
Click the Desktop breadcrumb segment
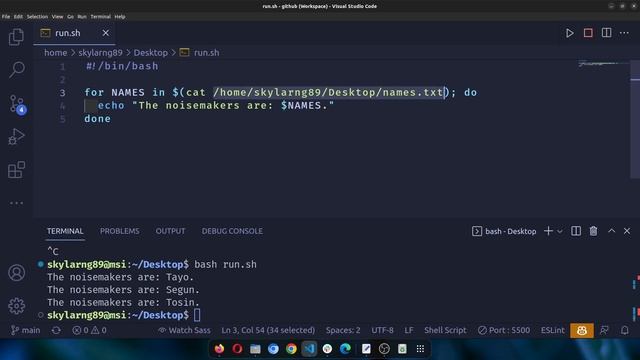click(x=151, y=53)
